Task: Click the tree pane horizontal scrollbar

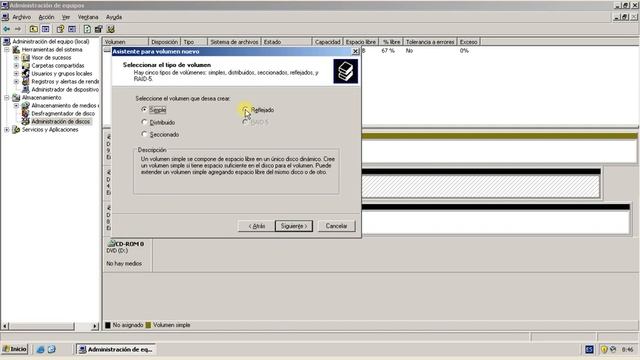Action: [50, 326]
